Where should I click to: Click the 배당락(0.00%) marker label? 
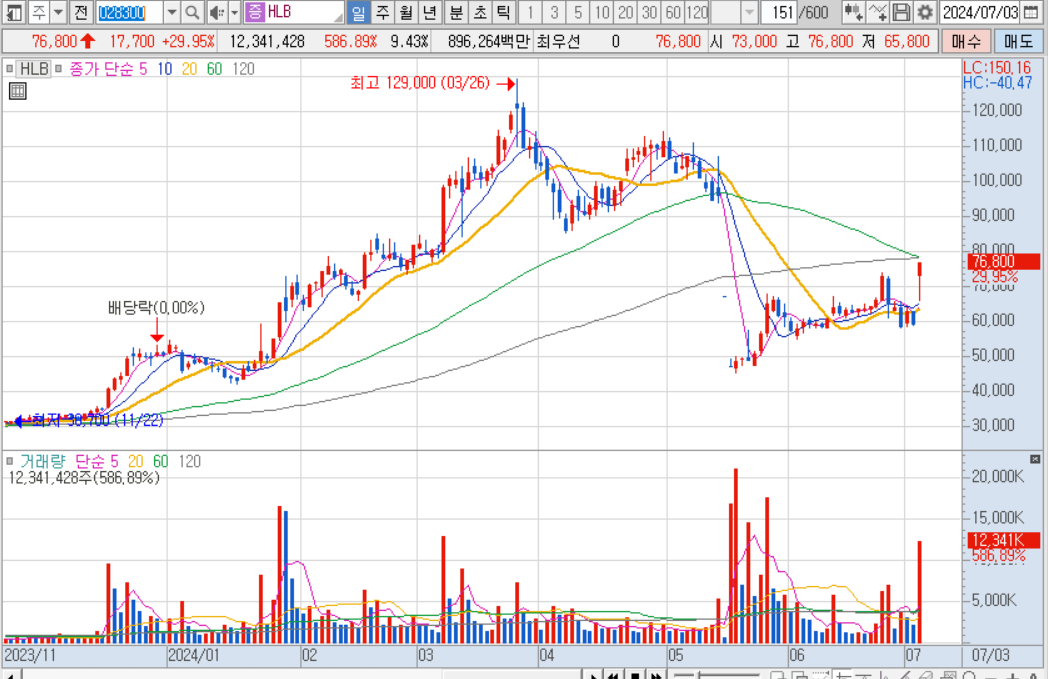(156, 307)
